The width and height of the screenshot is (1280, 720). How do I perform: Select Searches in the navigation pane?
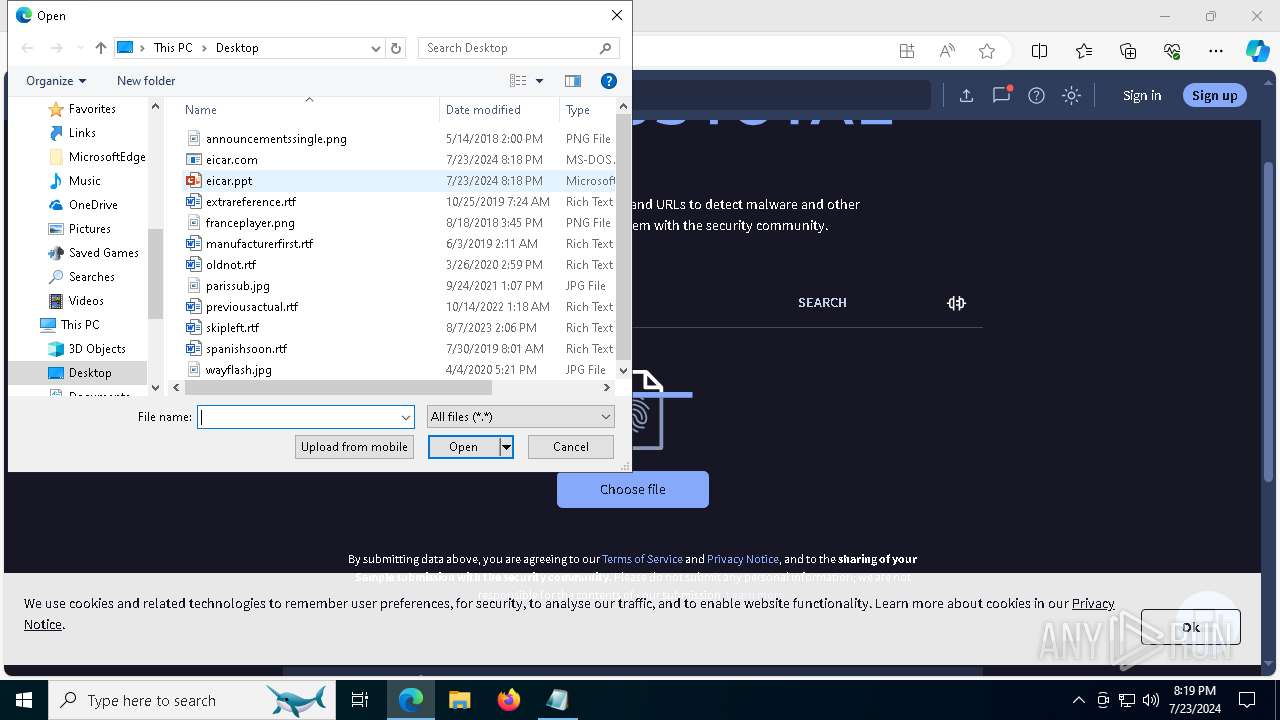click(x=91, y=277)
